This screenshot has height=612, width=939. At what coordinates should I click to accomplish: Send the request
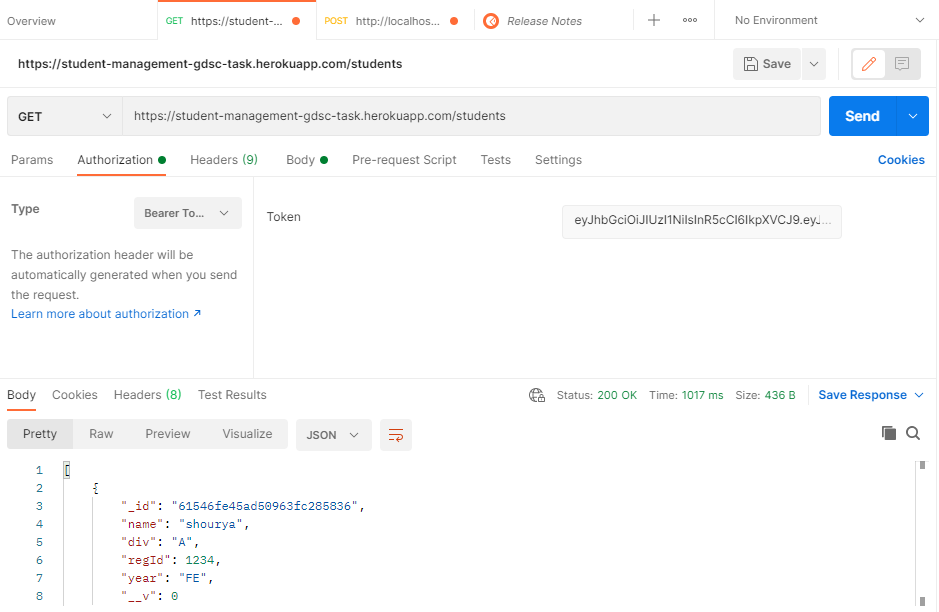(862, 116)
